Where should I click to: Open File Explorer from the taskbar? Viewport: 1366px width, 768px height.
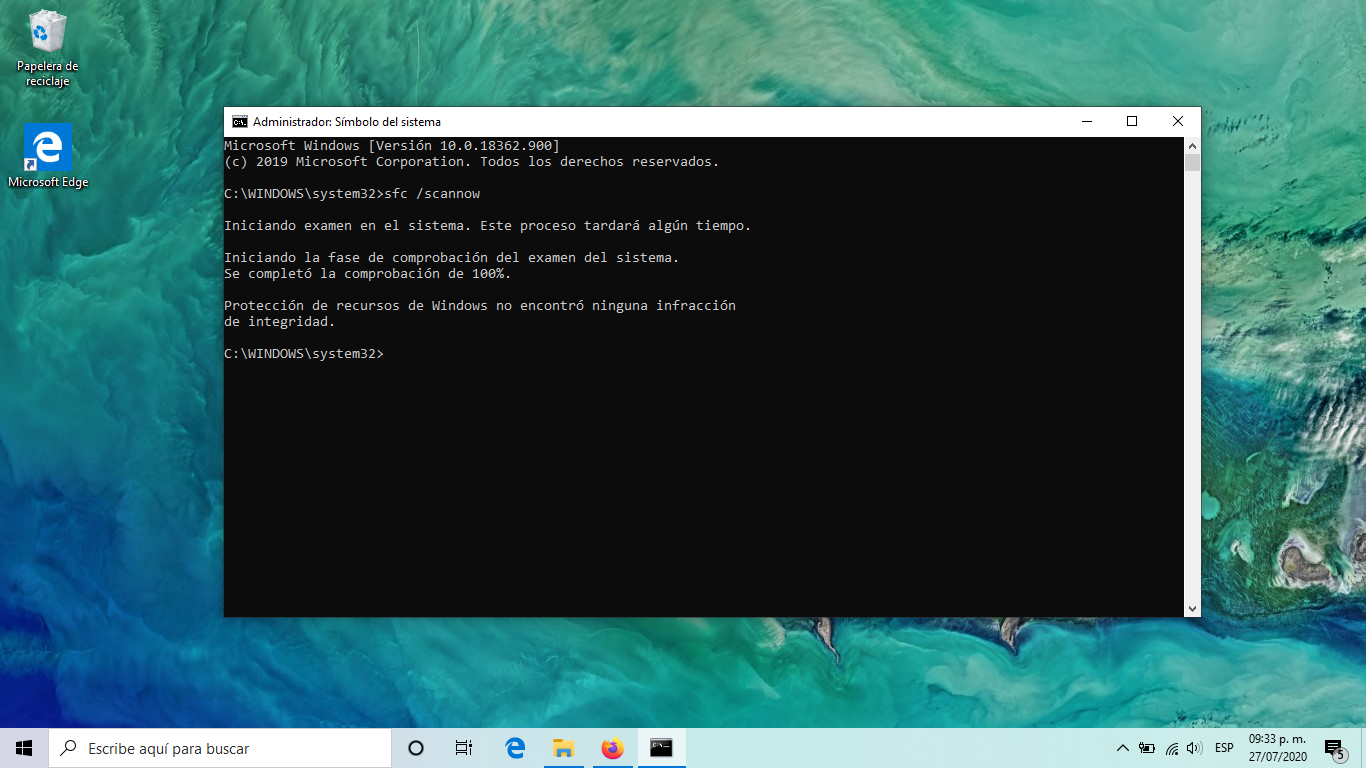point(564,748)
